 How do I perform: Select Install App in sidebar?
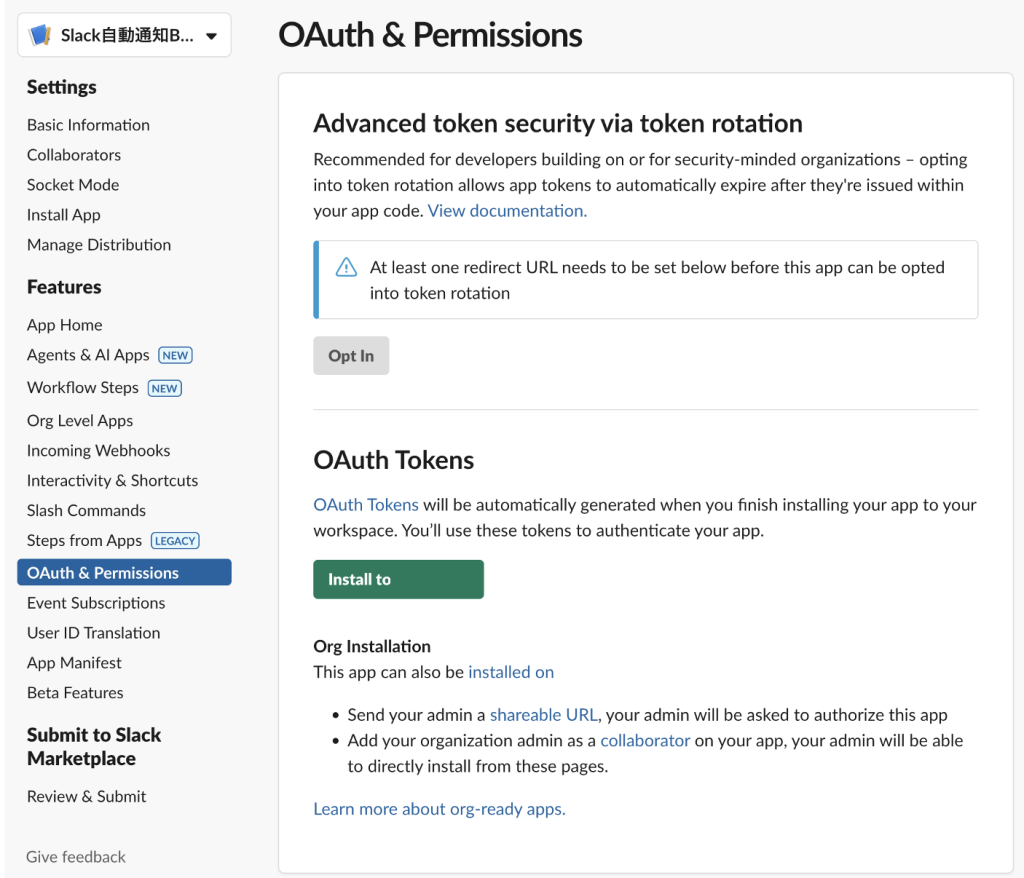[x=63, y=215]
